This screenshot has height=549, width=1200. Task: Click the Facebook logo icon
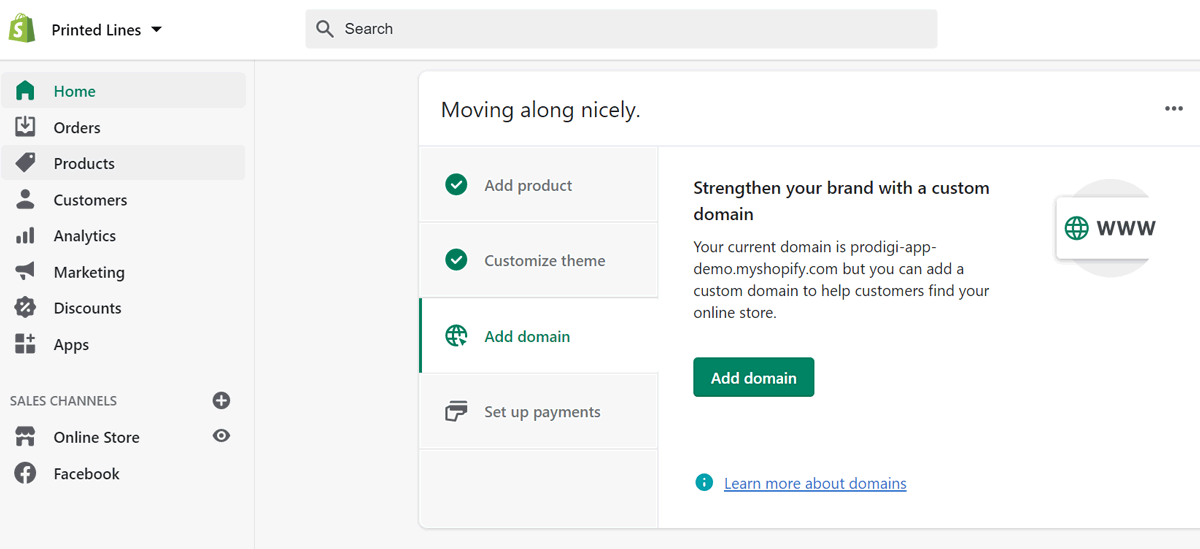(x=25, y=474)
